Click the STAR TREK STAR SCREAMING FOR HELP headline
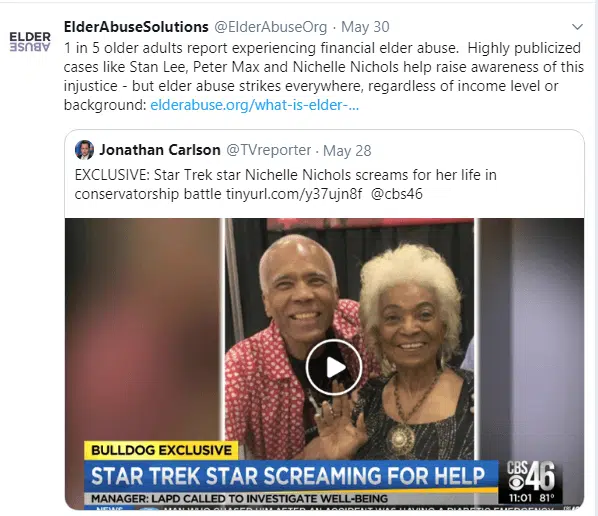This screenshot has width=598, height=516. pos(288,476)
